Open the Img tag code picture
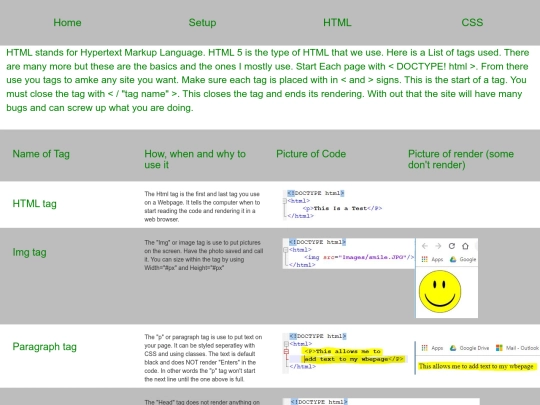The height and width of the screenshot is (405, 540). coord(349,253)
